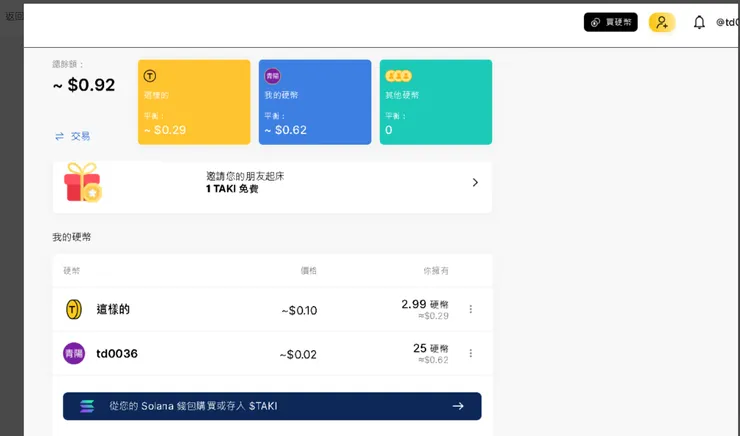Open the more options menu for td0036 row
Viewport: 740px width, 436px height.
pos(471,353)
